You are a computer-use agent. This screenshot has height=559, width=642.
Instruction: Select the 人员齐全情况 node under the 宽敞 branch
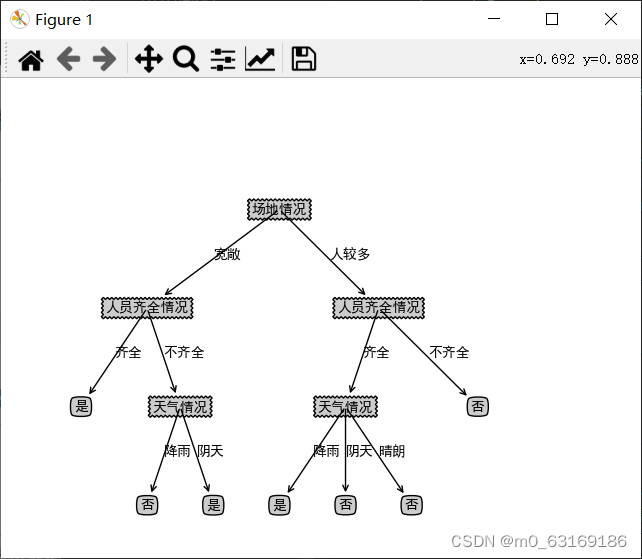tap(147, 308)
